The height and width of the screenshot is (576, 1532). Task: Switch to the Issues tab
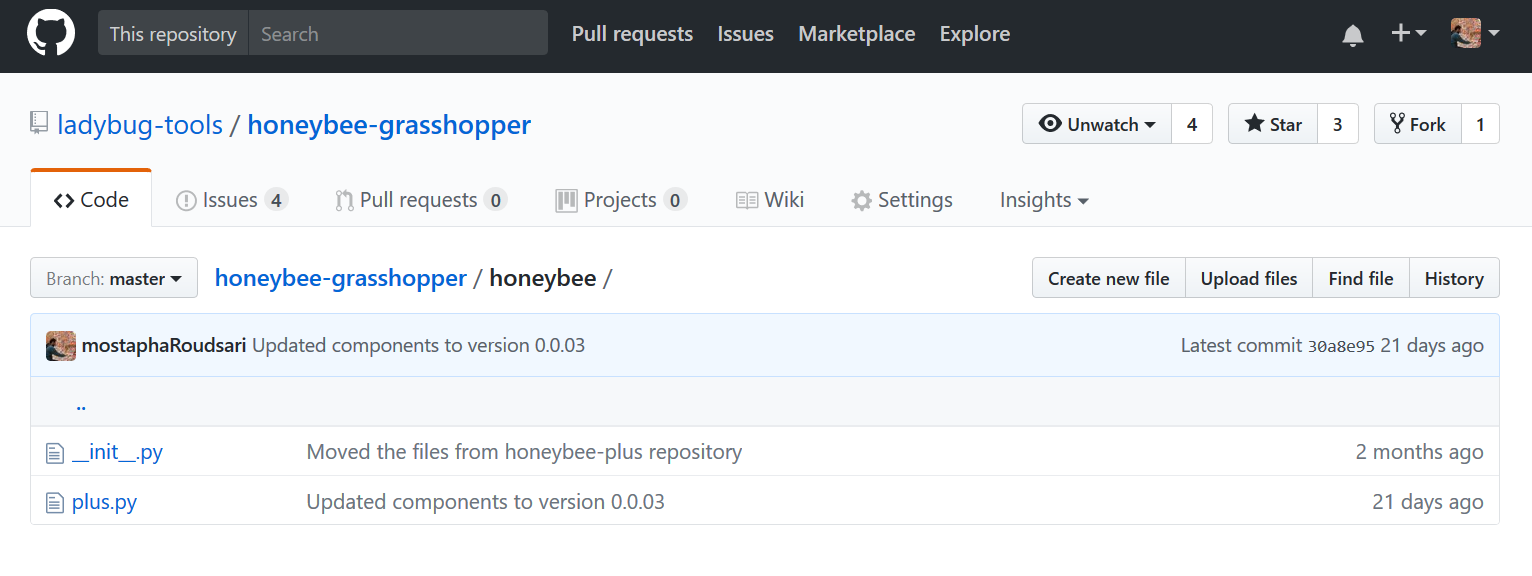tap(232, 200)
